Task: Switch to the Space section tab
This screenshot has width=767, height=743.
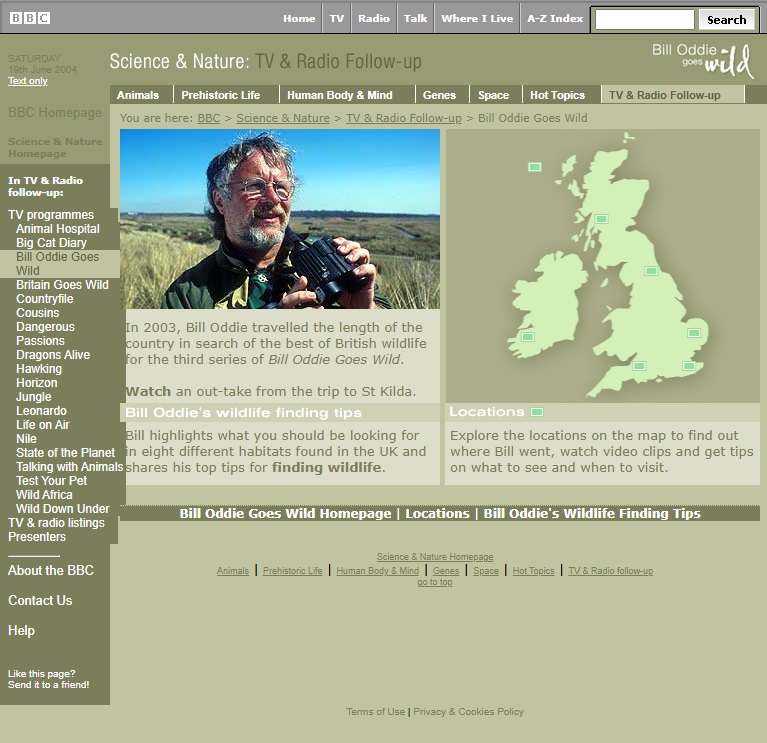Action: click(x=493, y=95)
